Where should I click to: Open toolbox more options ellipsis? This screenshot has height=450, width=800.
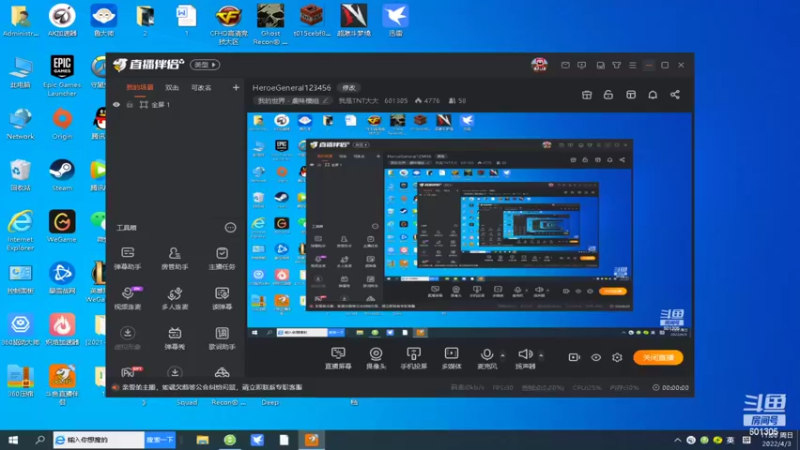pos(231,228)
